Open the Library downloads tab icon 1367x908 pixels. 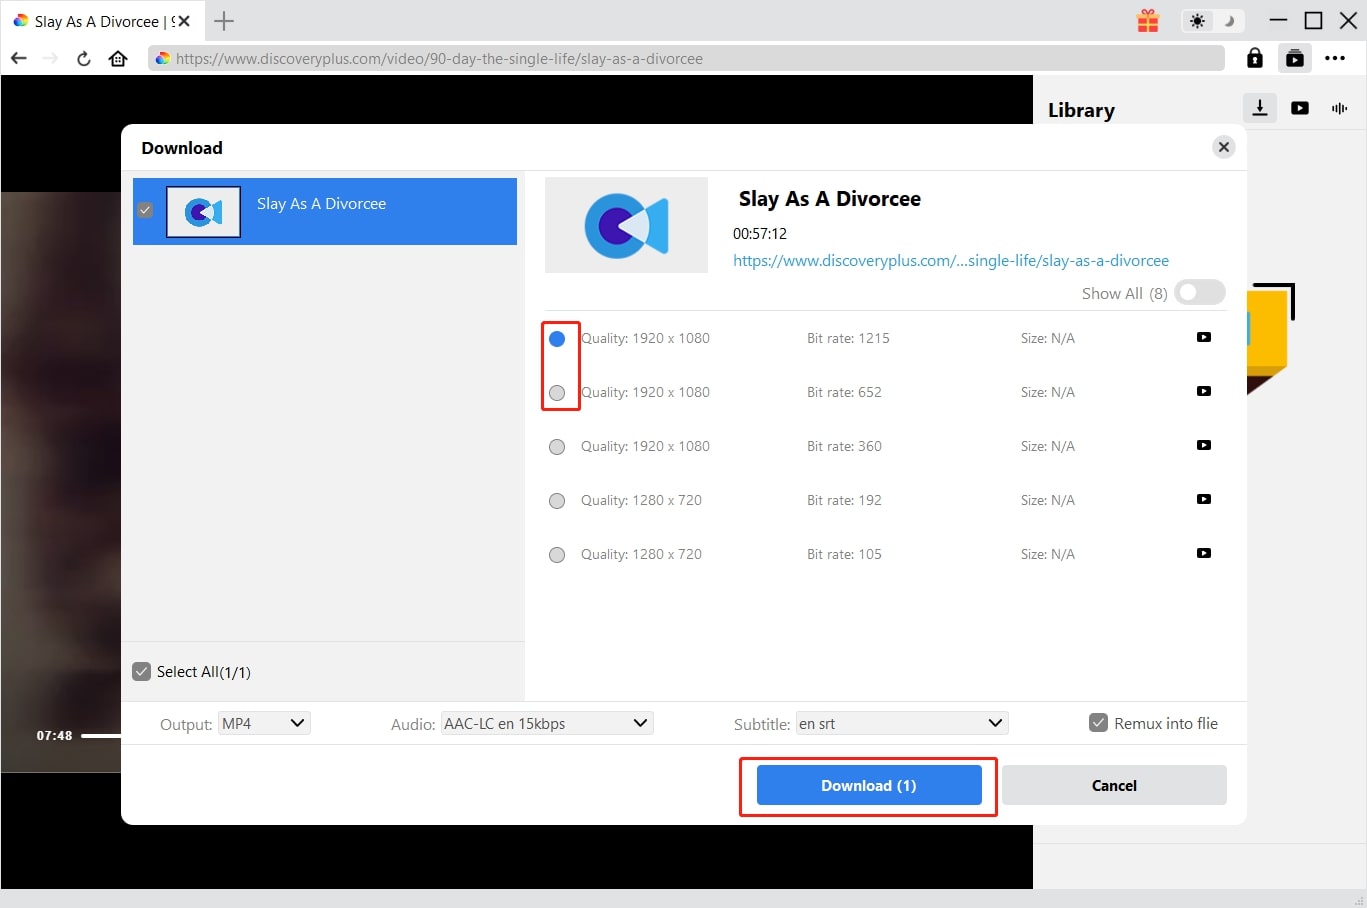pos(1260,108)
